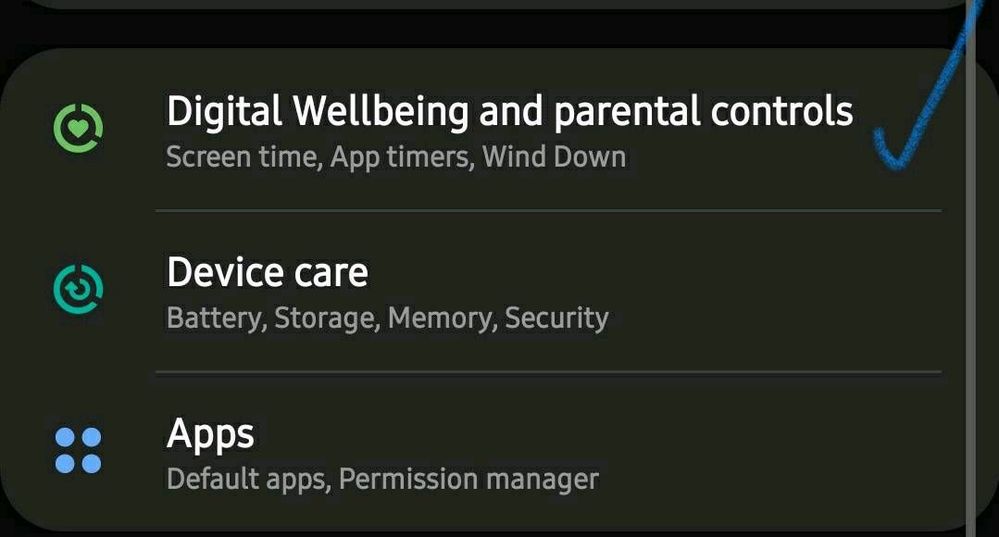Click divider line below Digital Wellbeing entry

[x=549, y=210]
